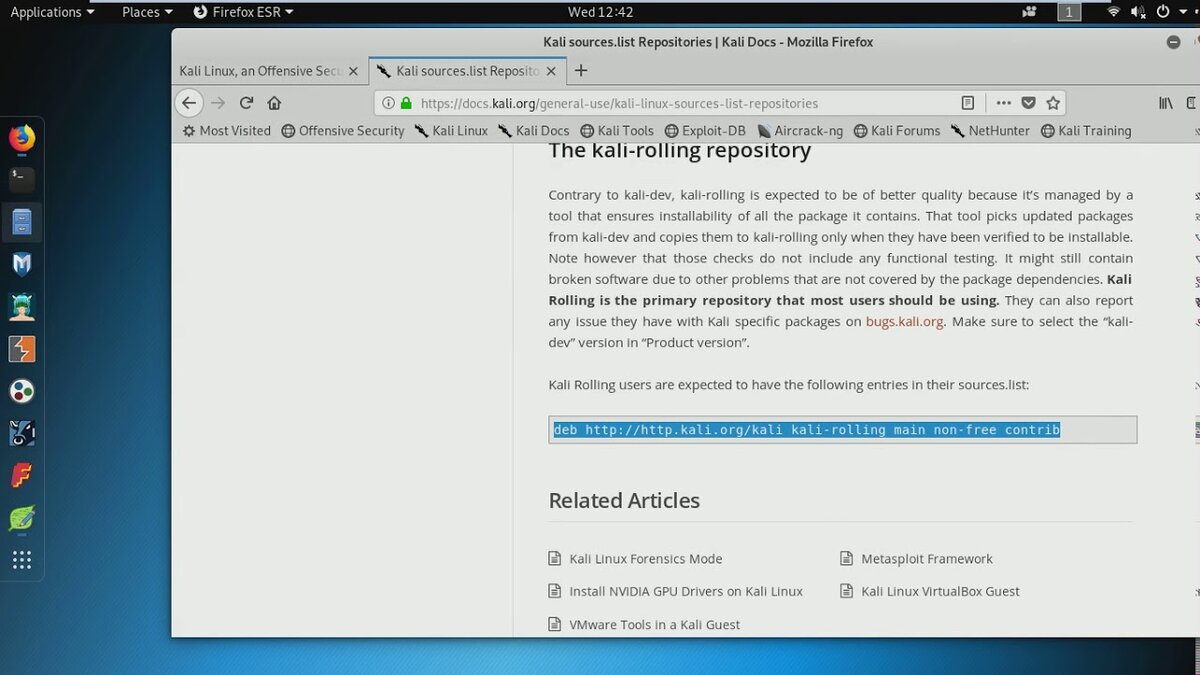This screenshot has height=675, width=1200.
Task: Click the highlighted deb sources.list line
Action: click(x=806, y=430)
